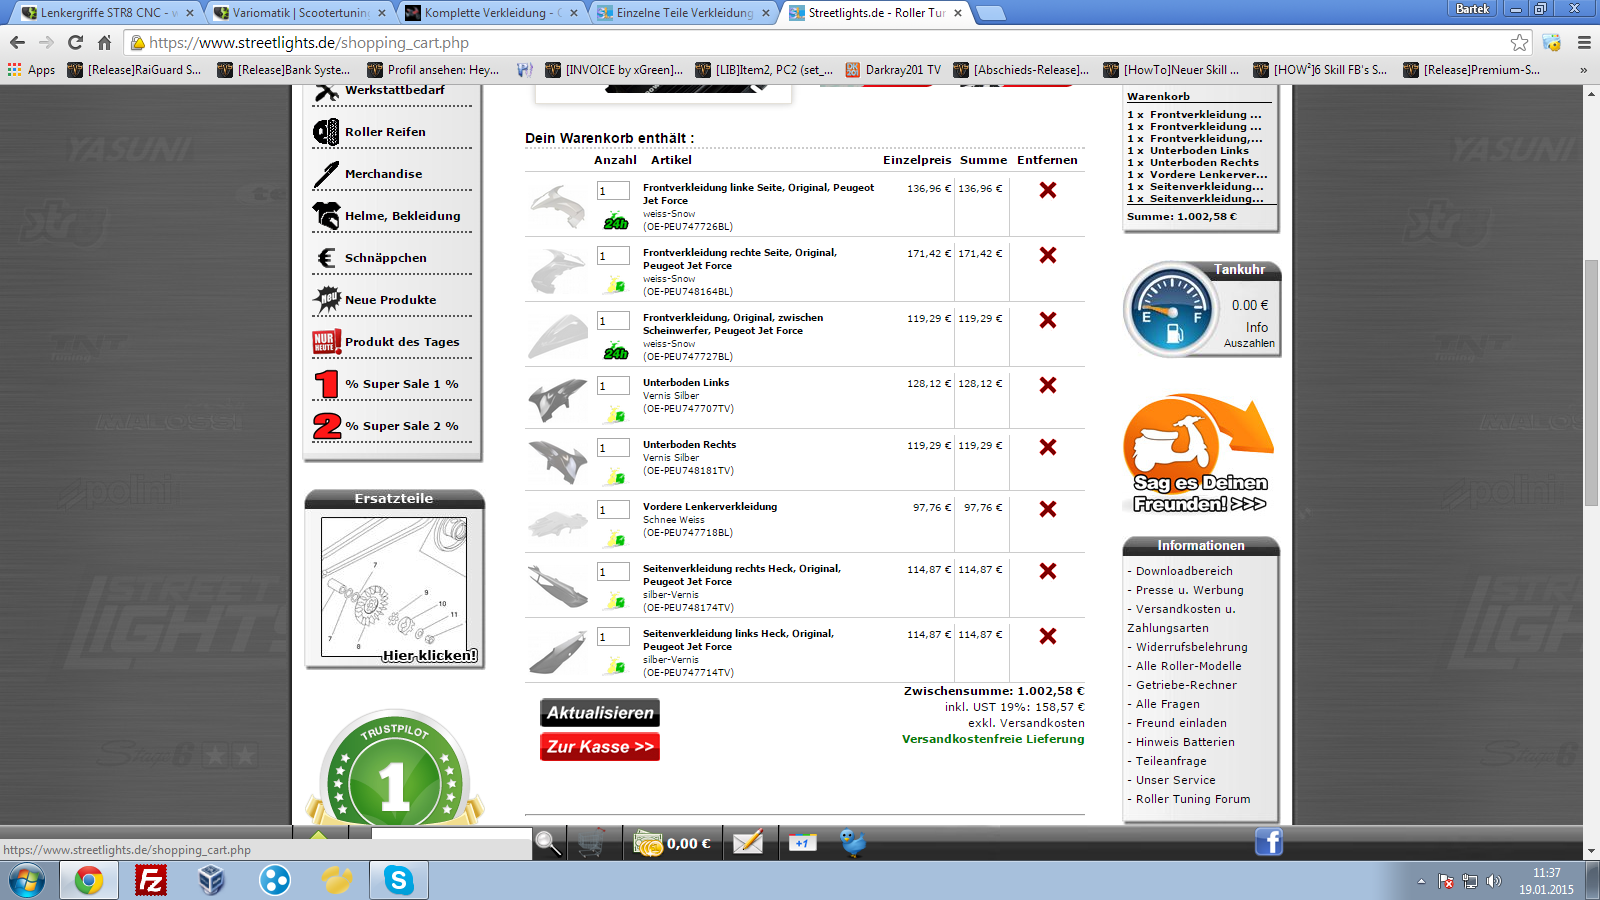Remove Unterboden Links with red X
The height and width of the screenshot is (900, 1600).
pos(1048,385)
